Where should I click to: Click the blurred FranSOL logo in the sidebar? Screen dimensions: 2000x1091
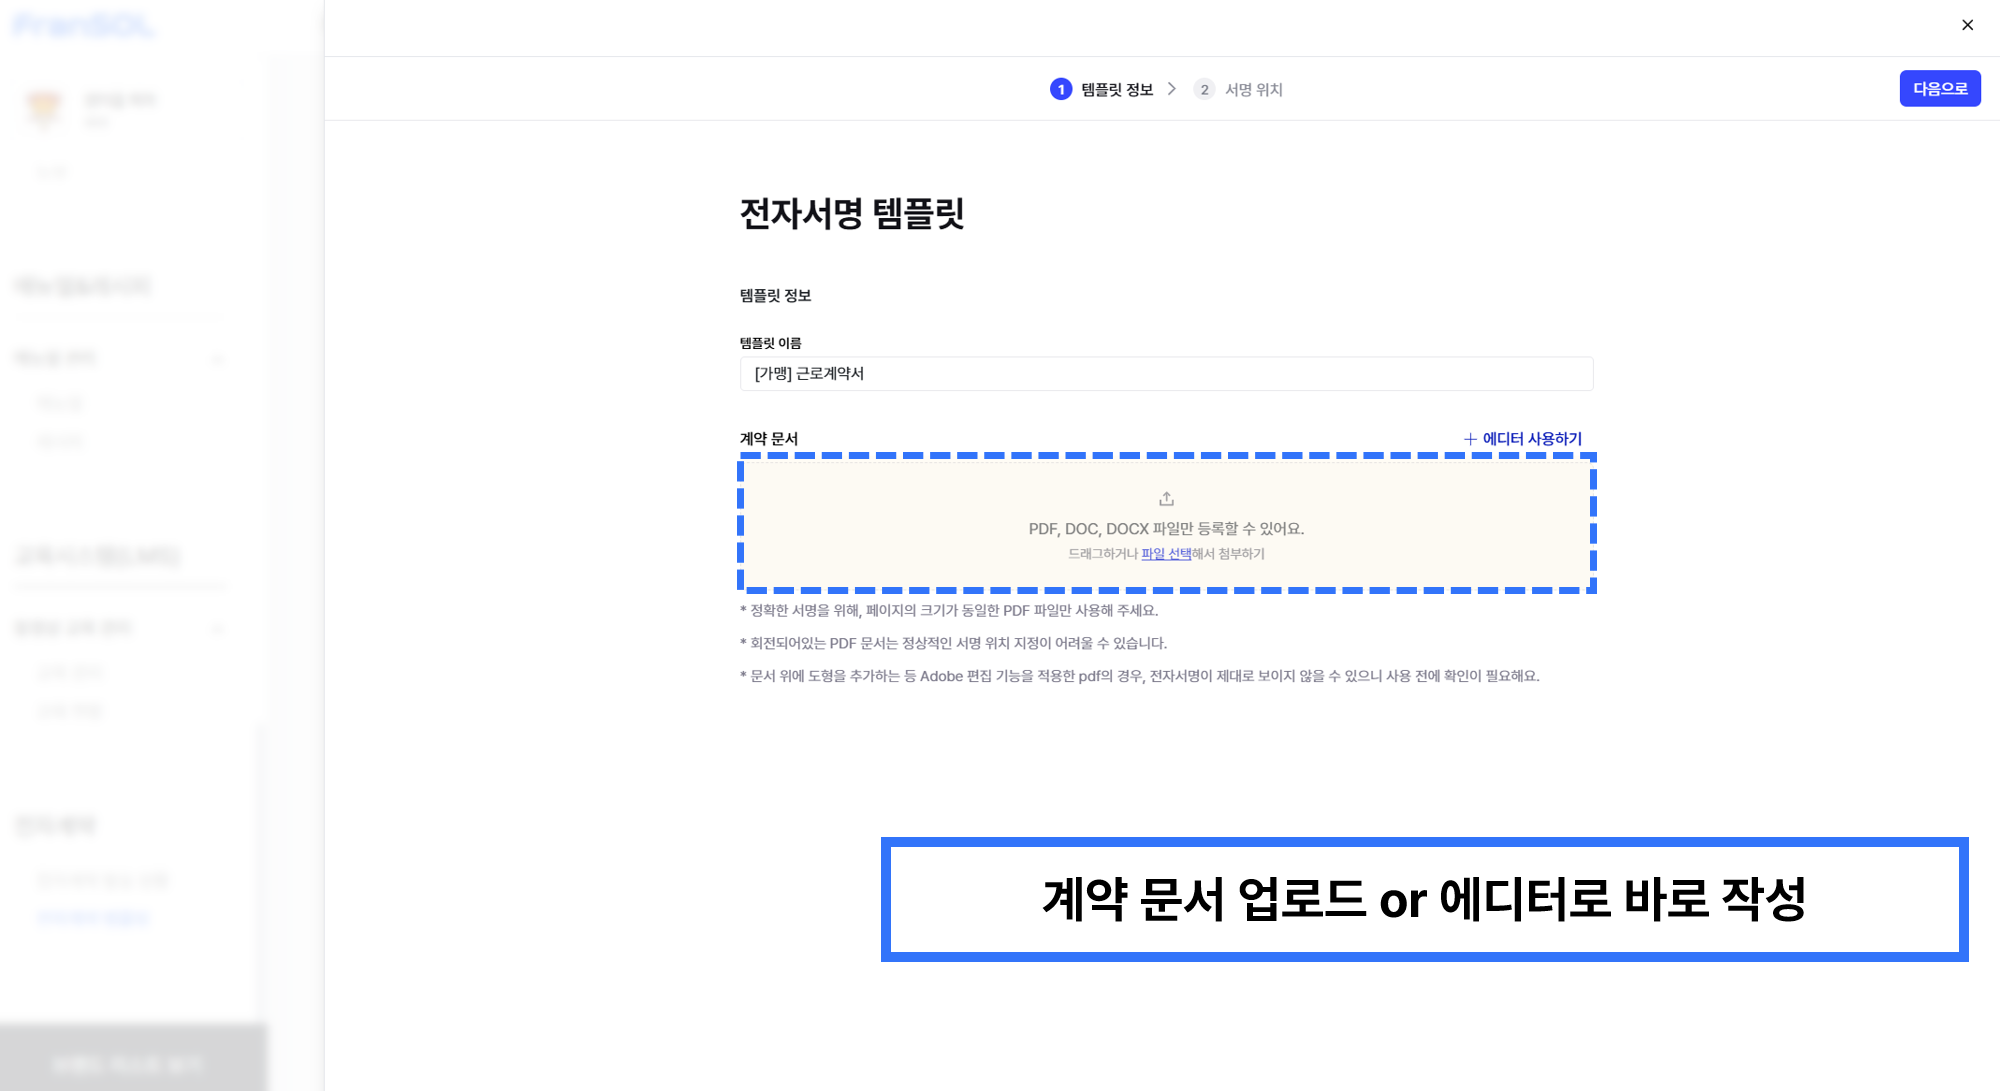(84, 25)
